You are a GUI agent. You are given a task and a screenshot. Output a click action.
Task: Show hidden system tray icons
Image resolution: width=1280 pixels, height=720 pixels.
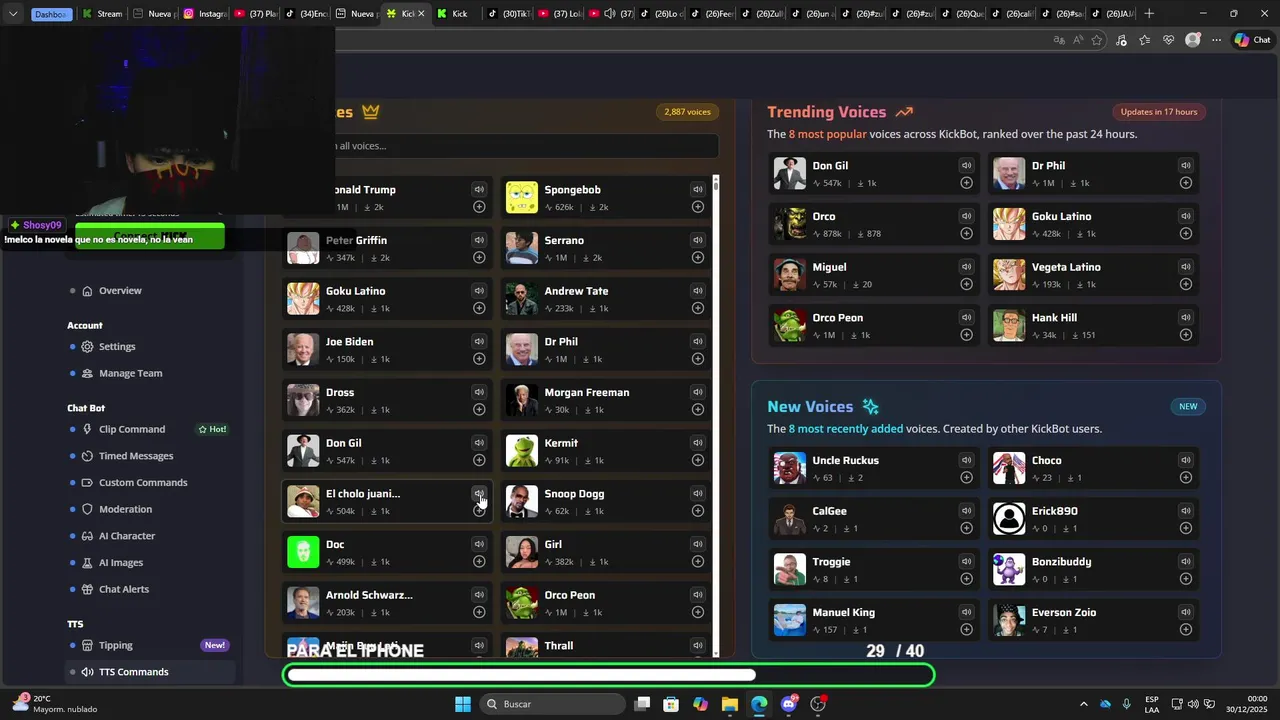(x=1083, y=704)
